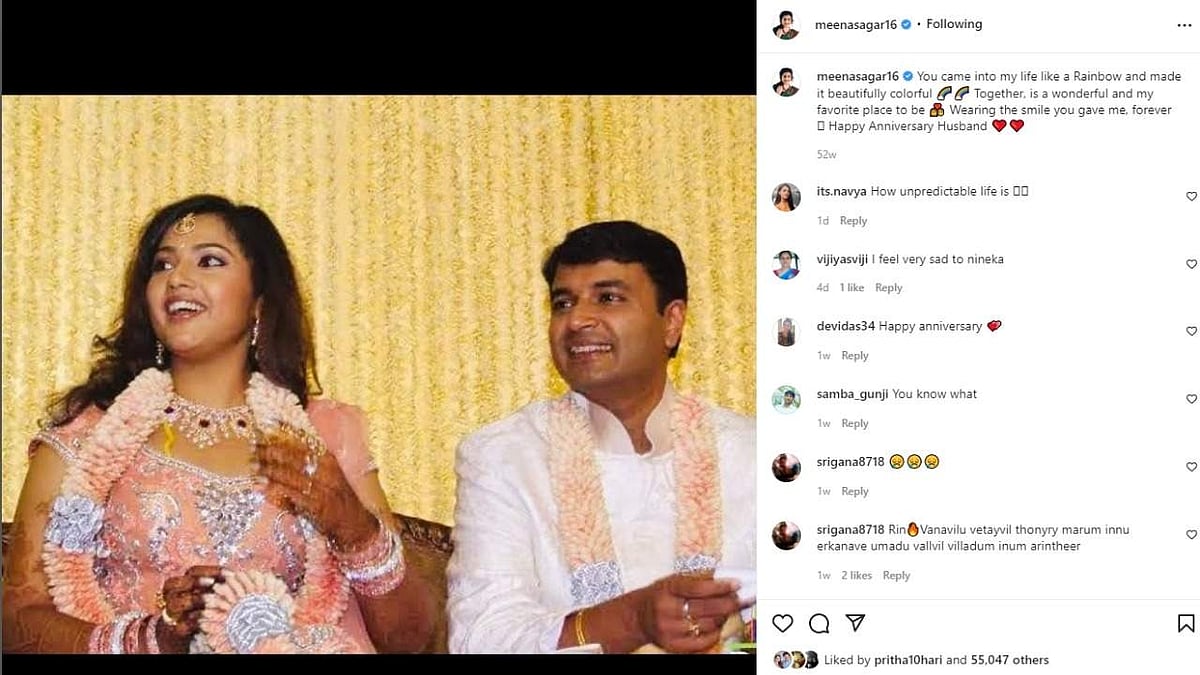Click the Following button in header
This screenshot has height=675, width=1200.
[954, 24]
